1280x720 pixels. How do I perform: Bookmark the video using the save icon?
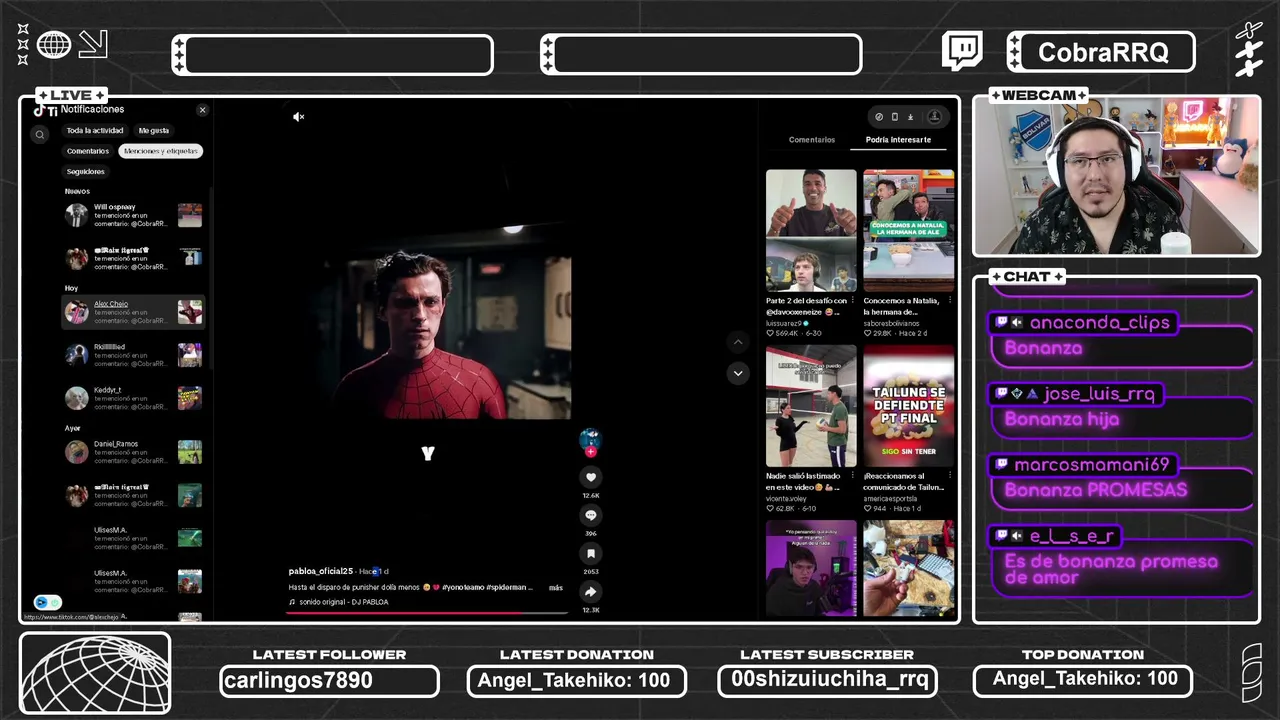(591, 553)
